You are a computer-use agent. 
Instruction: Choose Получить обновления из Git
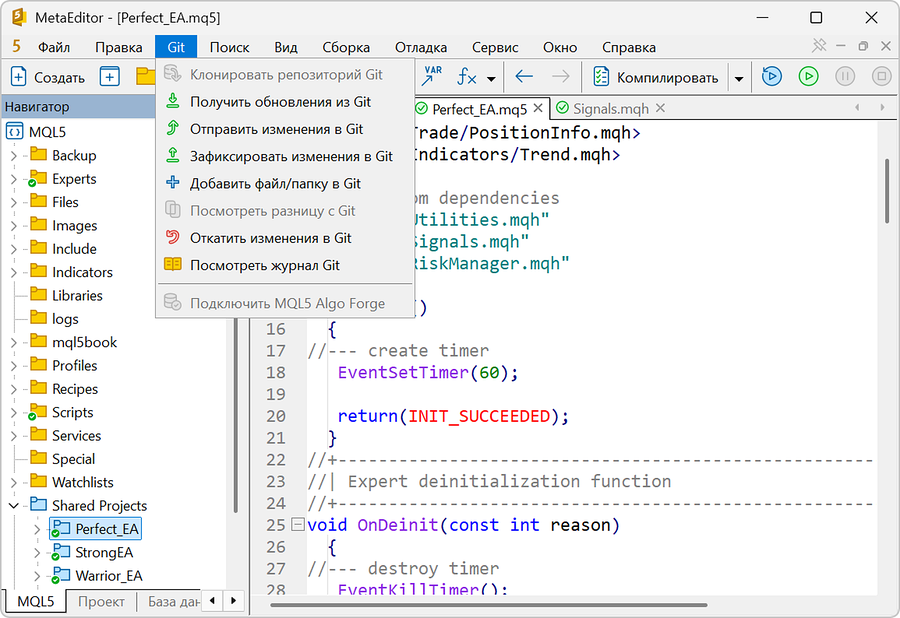285,102
